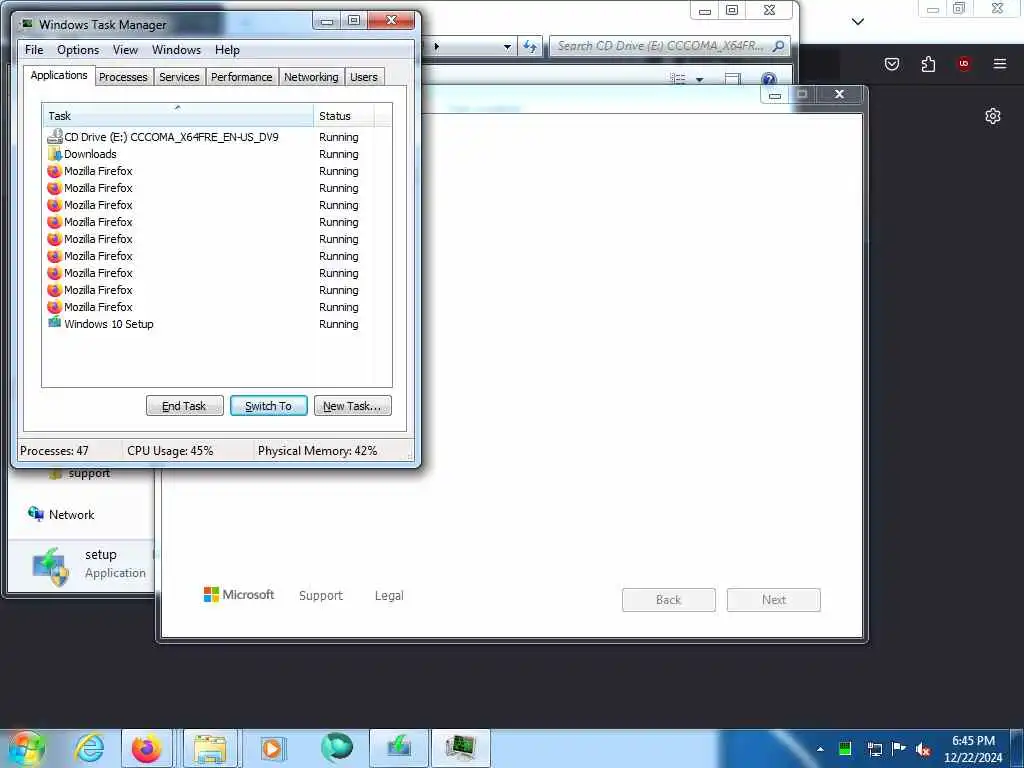Screen dimensions: 1024x768
Task: Click the uBlock Origin icon in Firefox
Action: pyautogui.click(x=964, y=64)
